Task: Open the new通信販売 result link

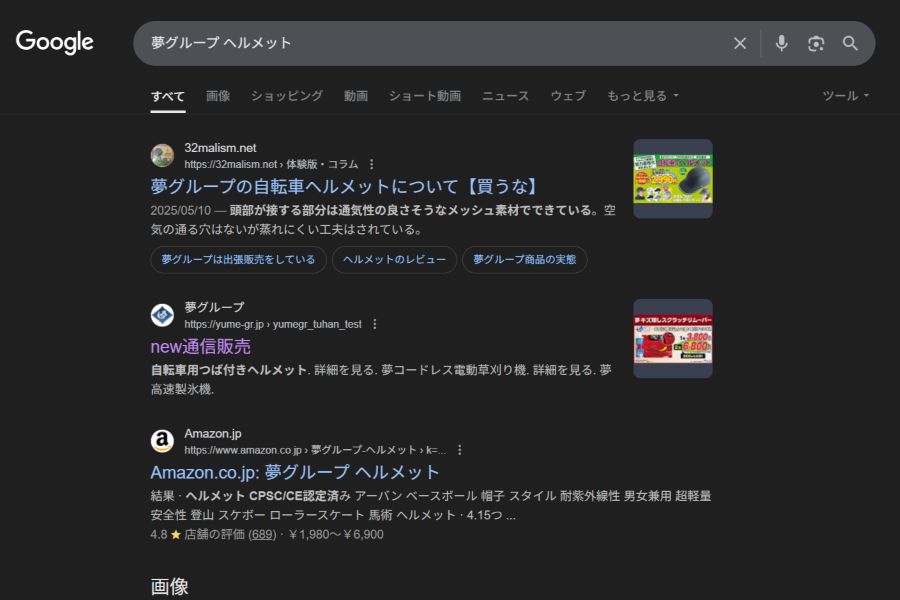Action: click(201, 347)
